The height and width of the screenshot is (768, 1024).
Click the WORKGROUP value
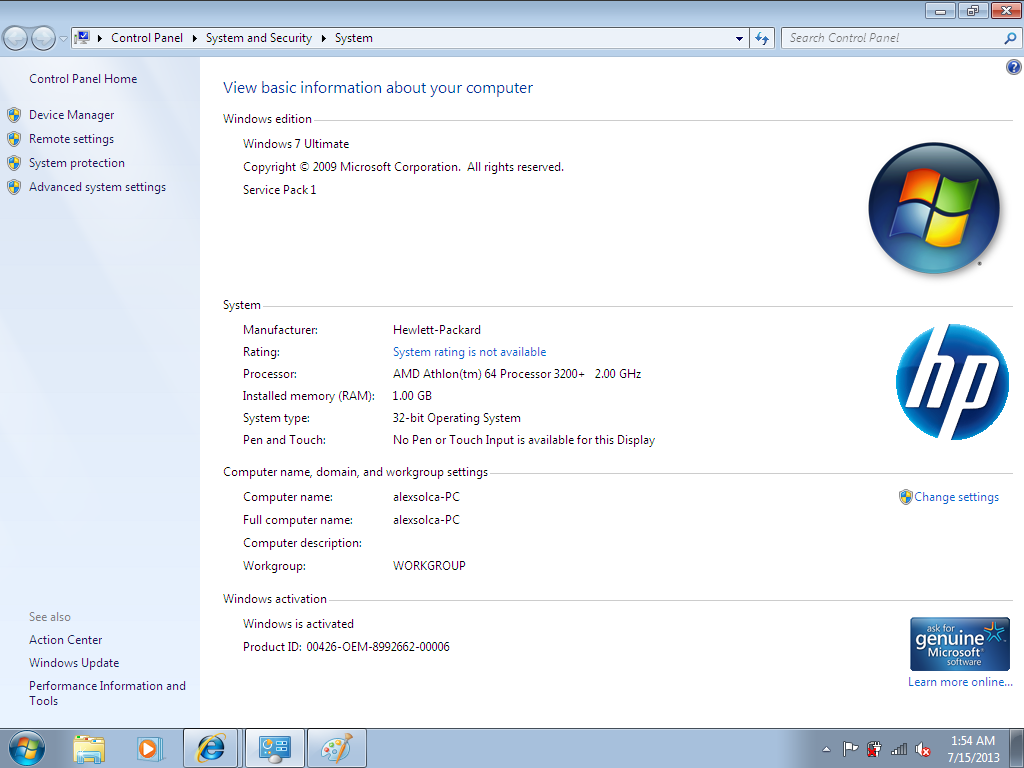[429, 566]
